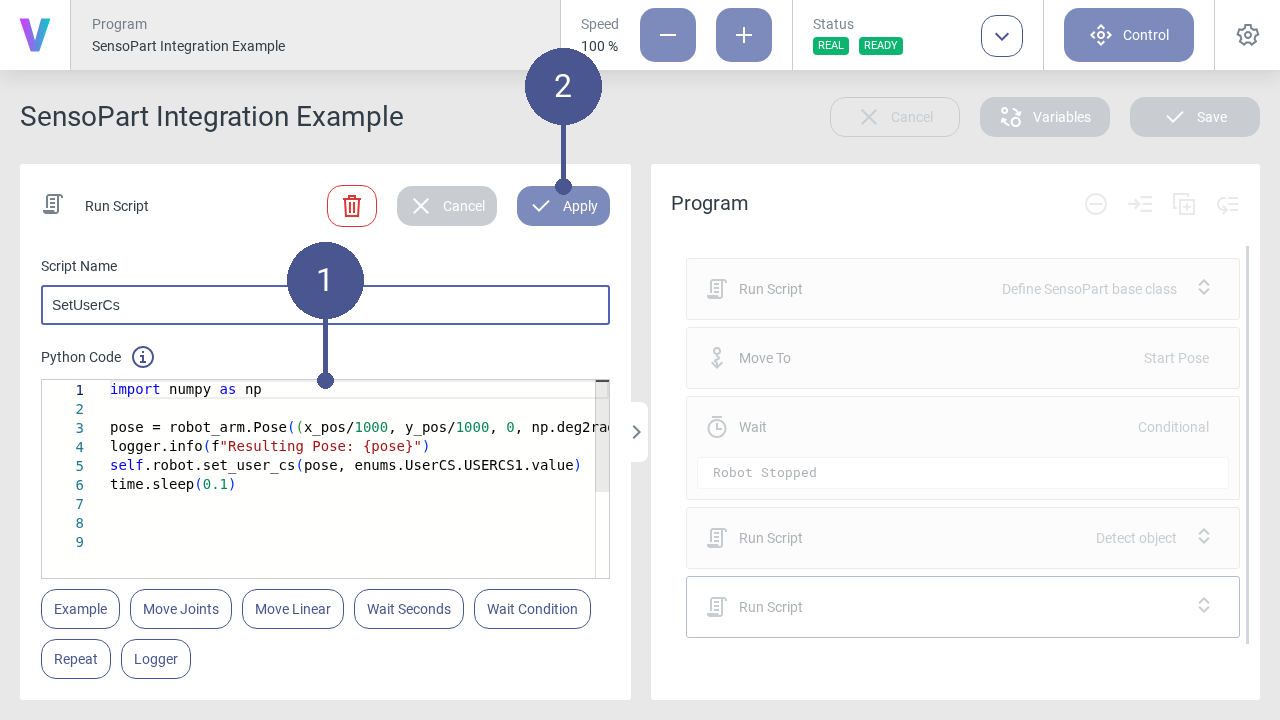Image resolution: width=1280 pixels, height=720 pixels.
Task: Open the Control panel button
Action: (1129, 35)
